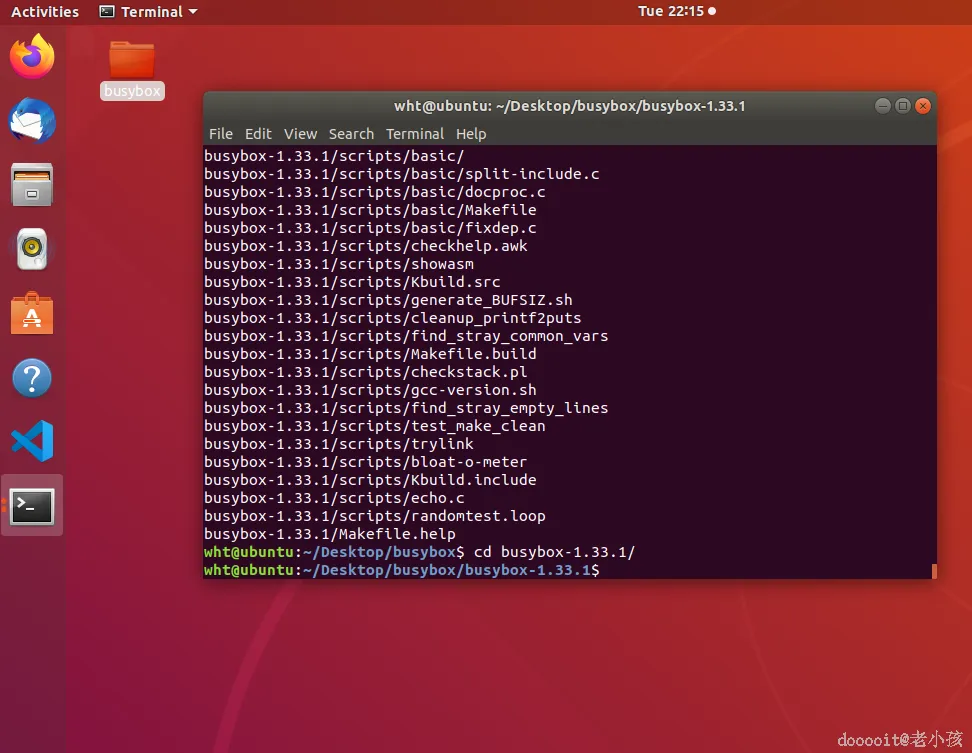Open the Search menu
The width and height of the screenshot is (972, 753).
pos(351,134)
